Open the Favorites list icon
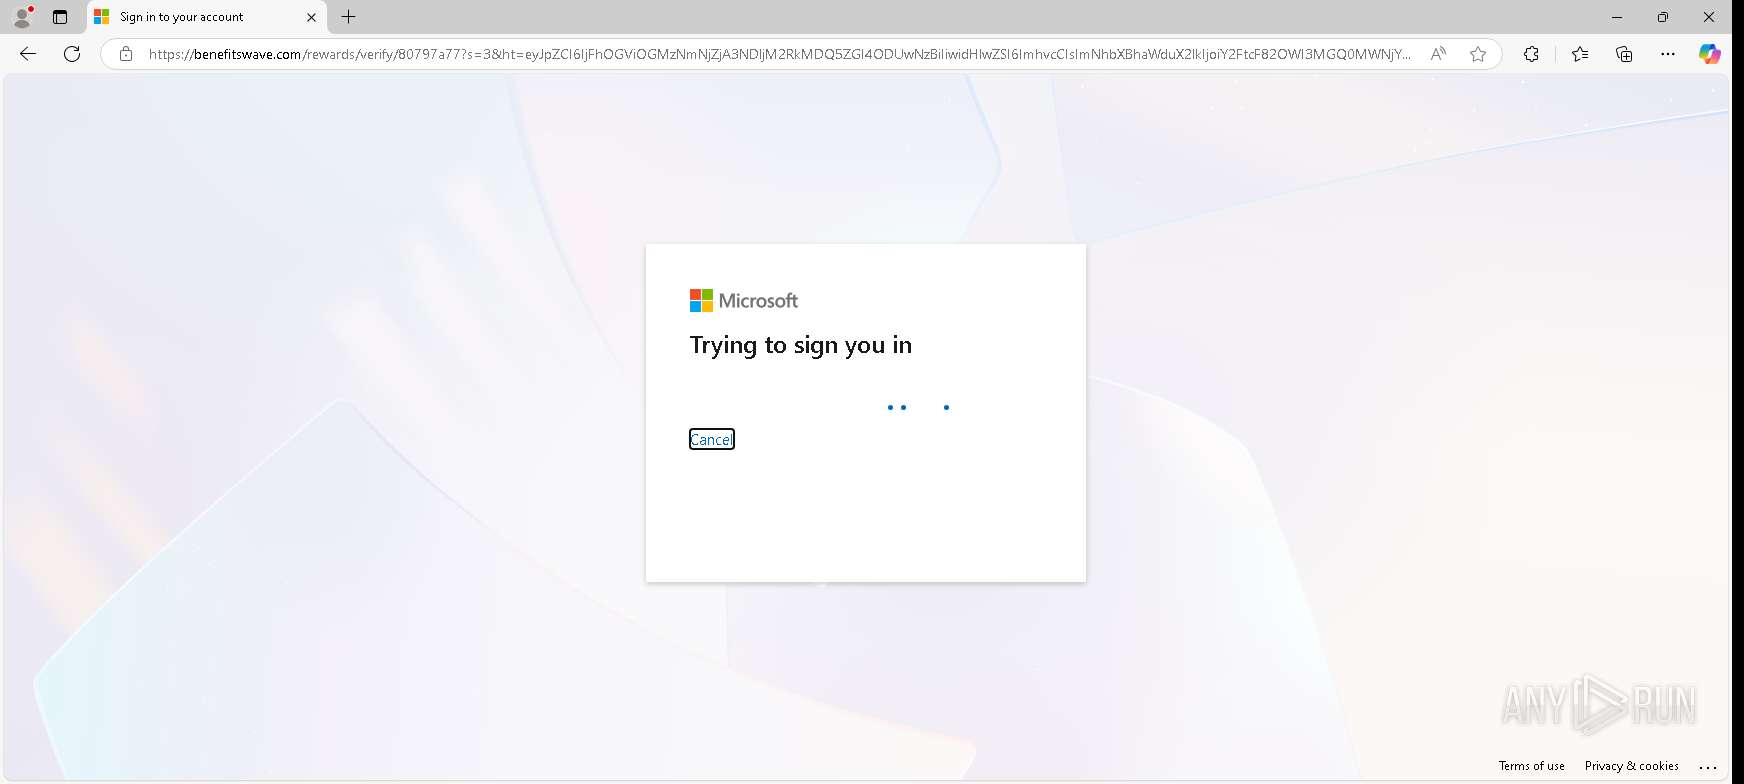 tap(1580, 54)
